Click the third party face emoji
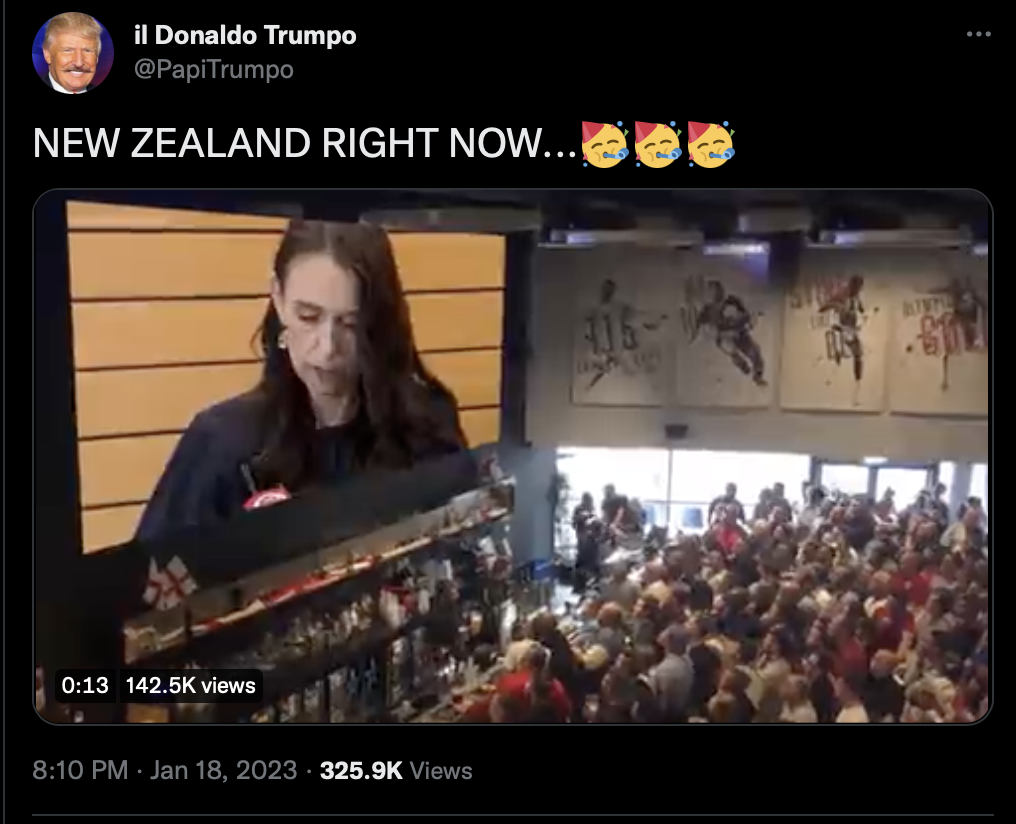This screenshot has width=1016, height=824. (x=711, y=144)
